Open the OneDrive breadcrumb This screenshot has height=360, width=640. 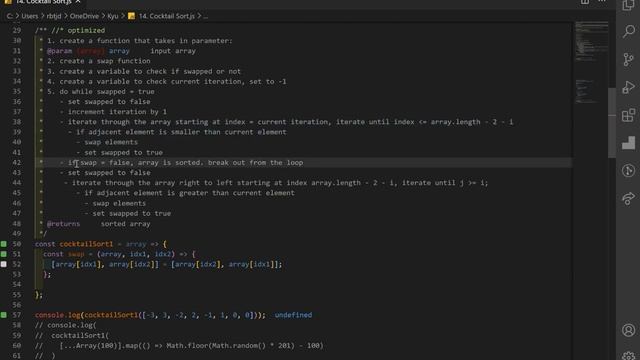(x=84, y=16)
